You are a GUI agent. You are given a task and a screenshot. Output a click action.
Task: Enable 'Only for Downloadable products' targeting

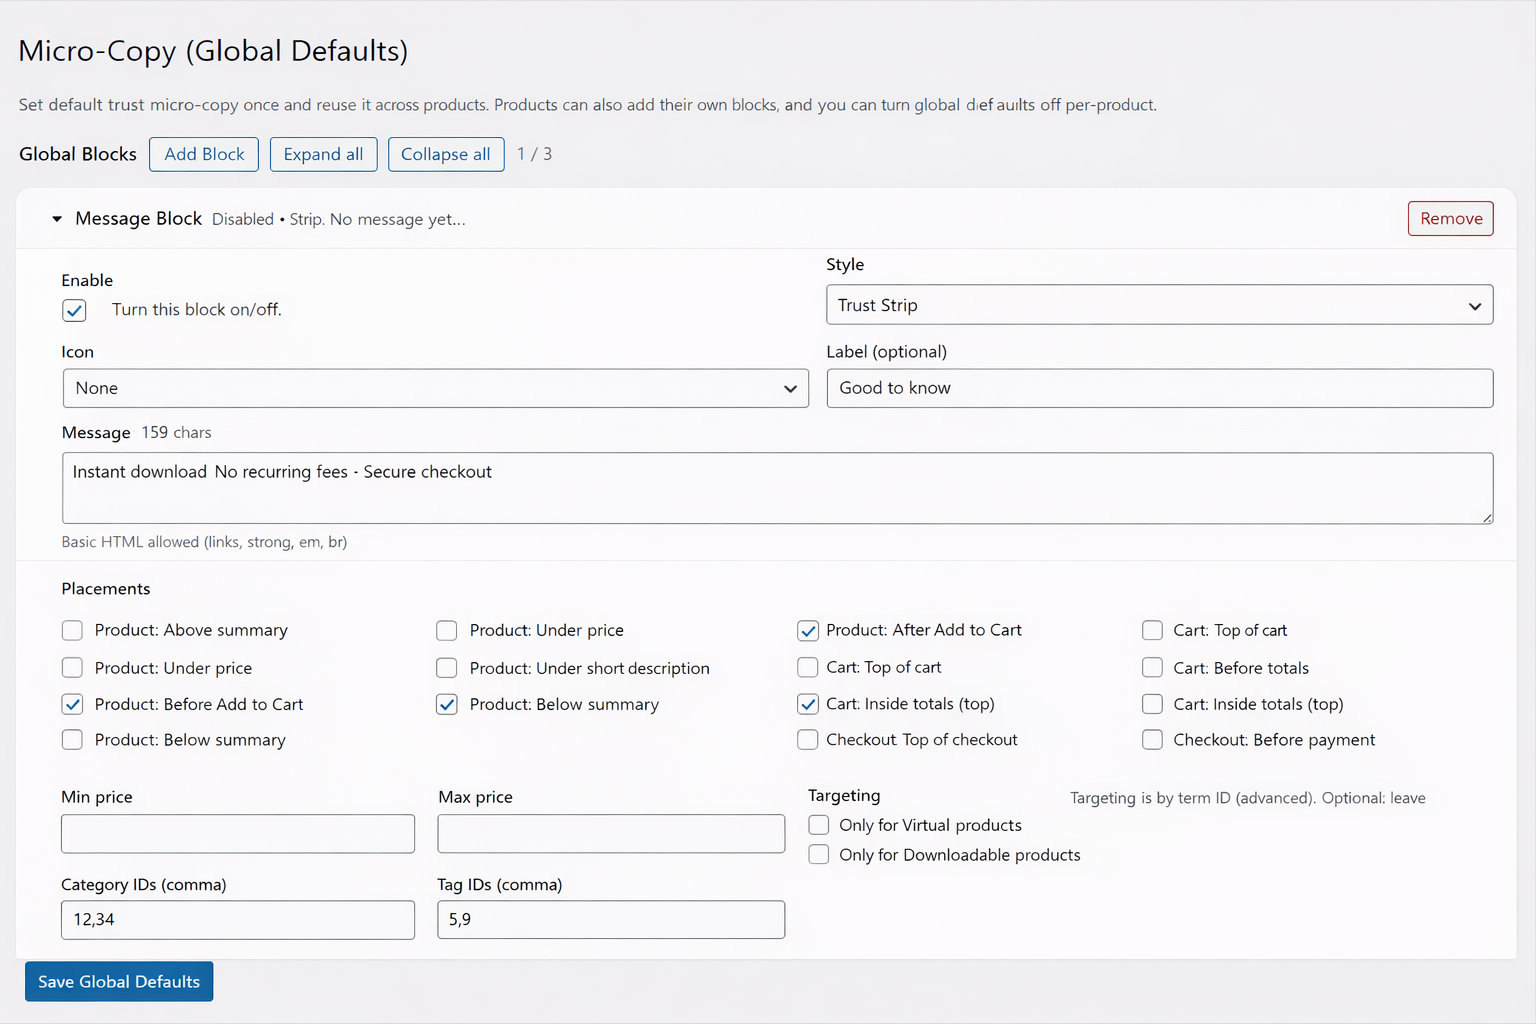(x=819, y=855)
